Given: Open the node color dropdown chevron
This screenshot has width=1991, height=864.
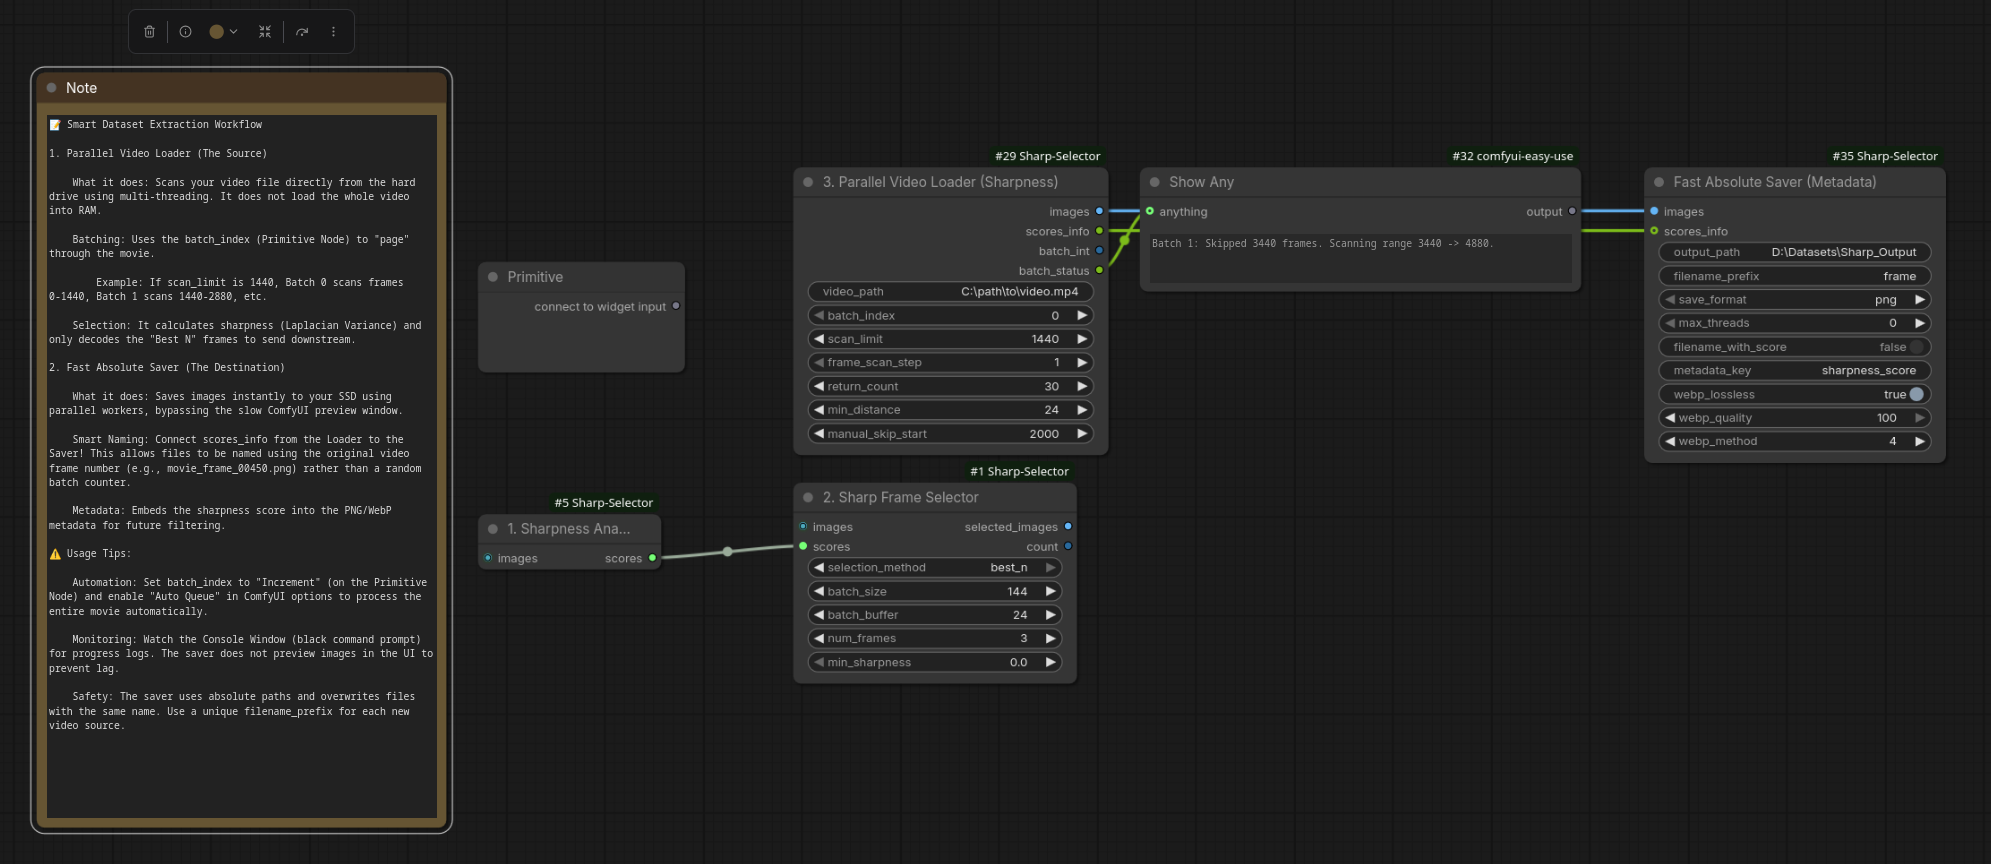Looking at the screenshot, I should coord(234,32).
